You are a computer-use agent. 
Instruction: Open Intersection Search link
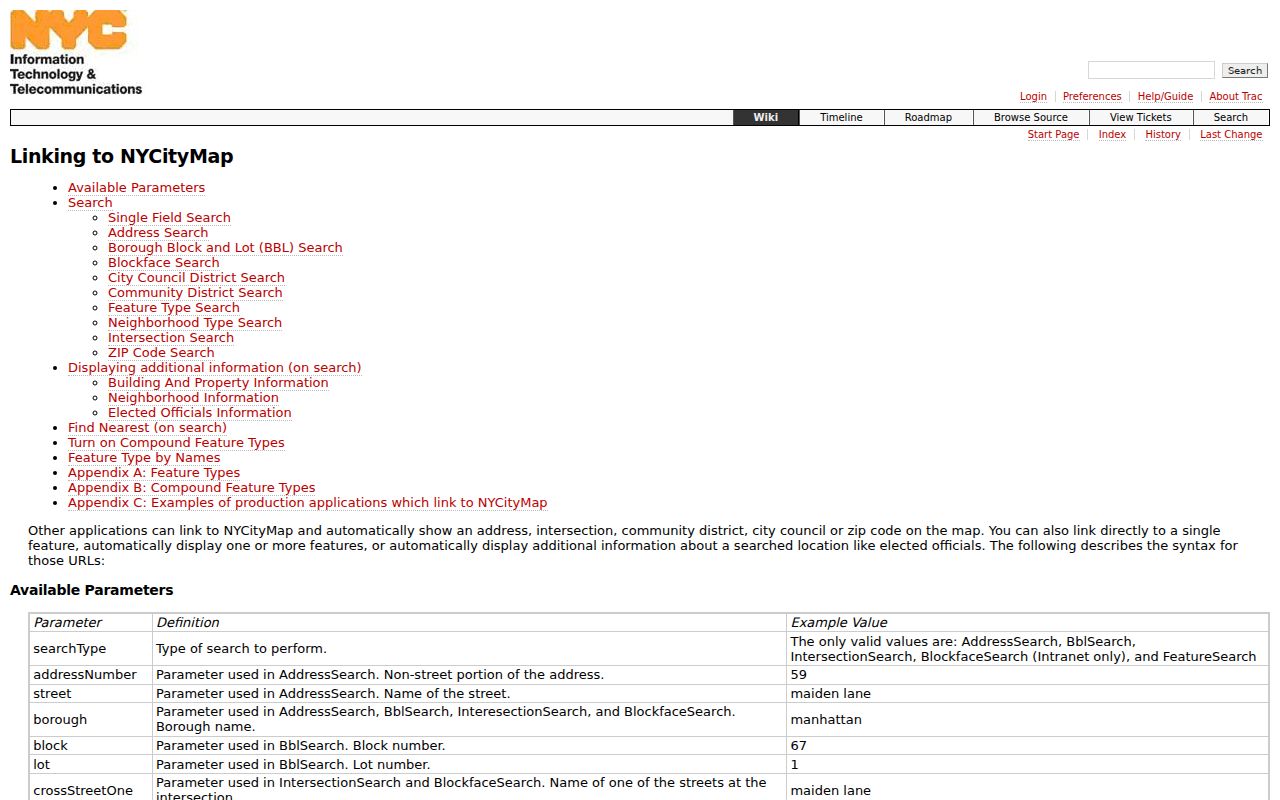[171, 338]
